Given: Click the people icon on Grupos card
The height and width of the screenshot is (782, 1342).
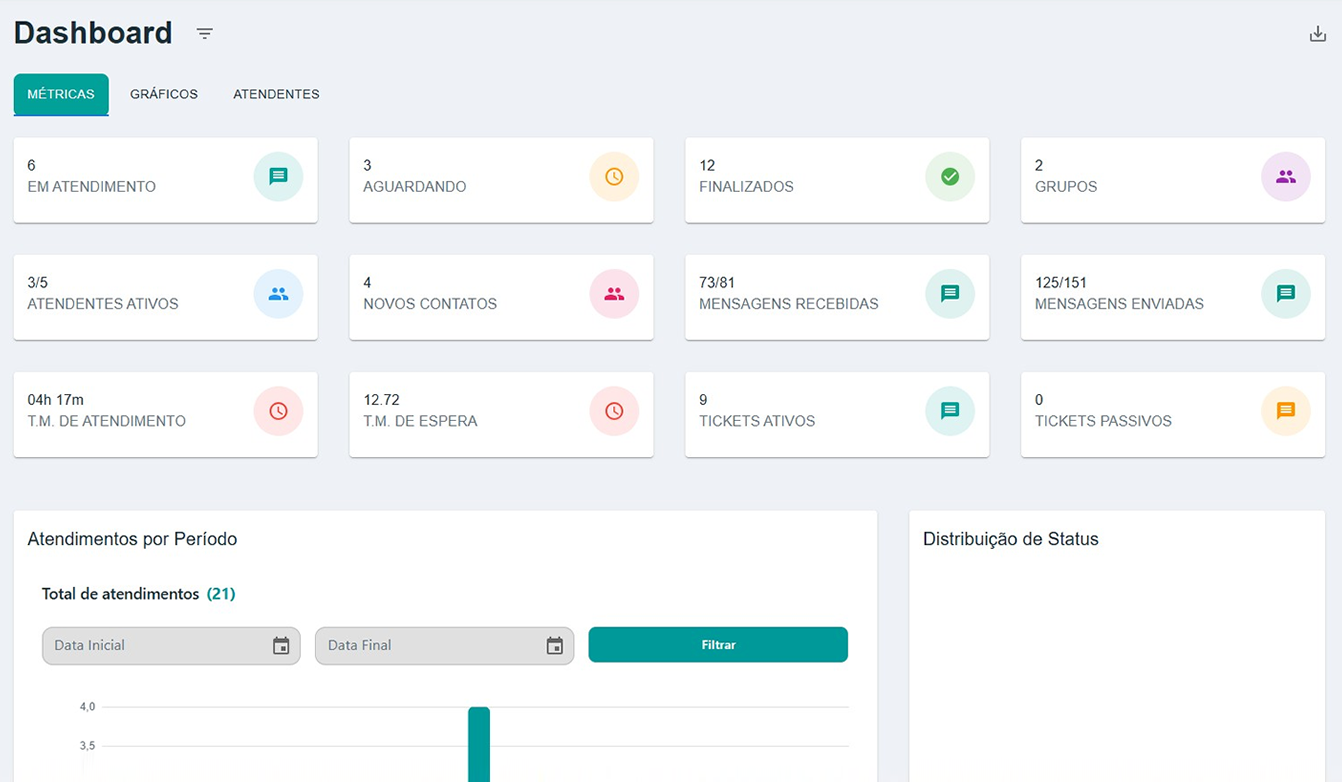Looking at the screenshot, I should pyautogui.click(x=1286, y=176).
